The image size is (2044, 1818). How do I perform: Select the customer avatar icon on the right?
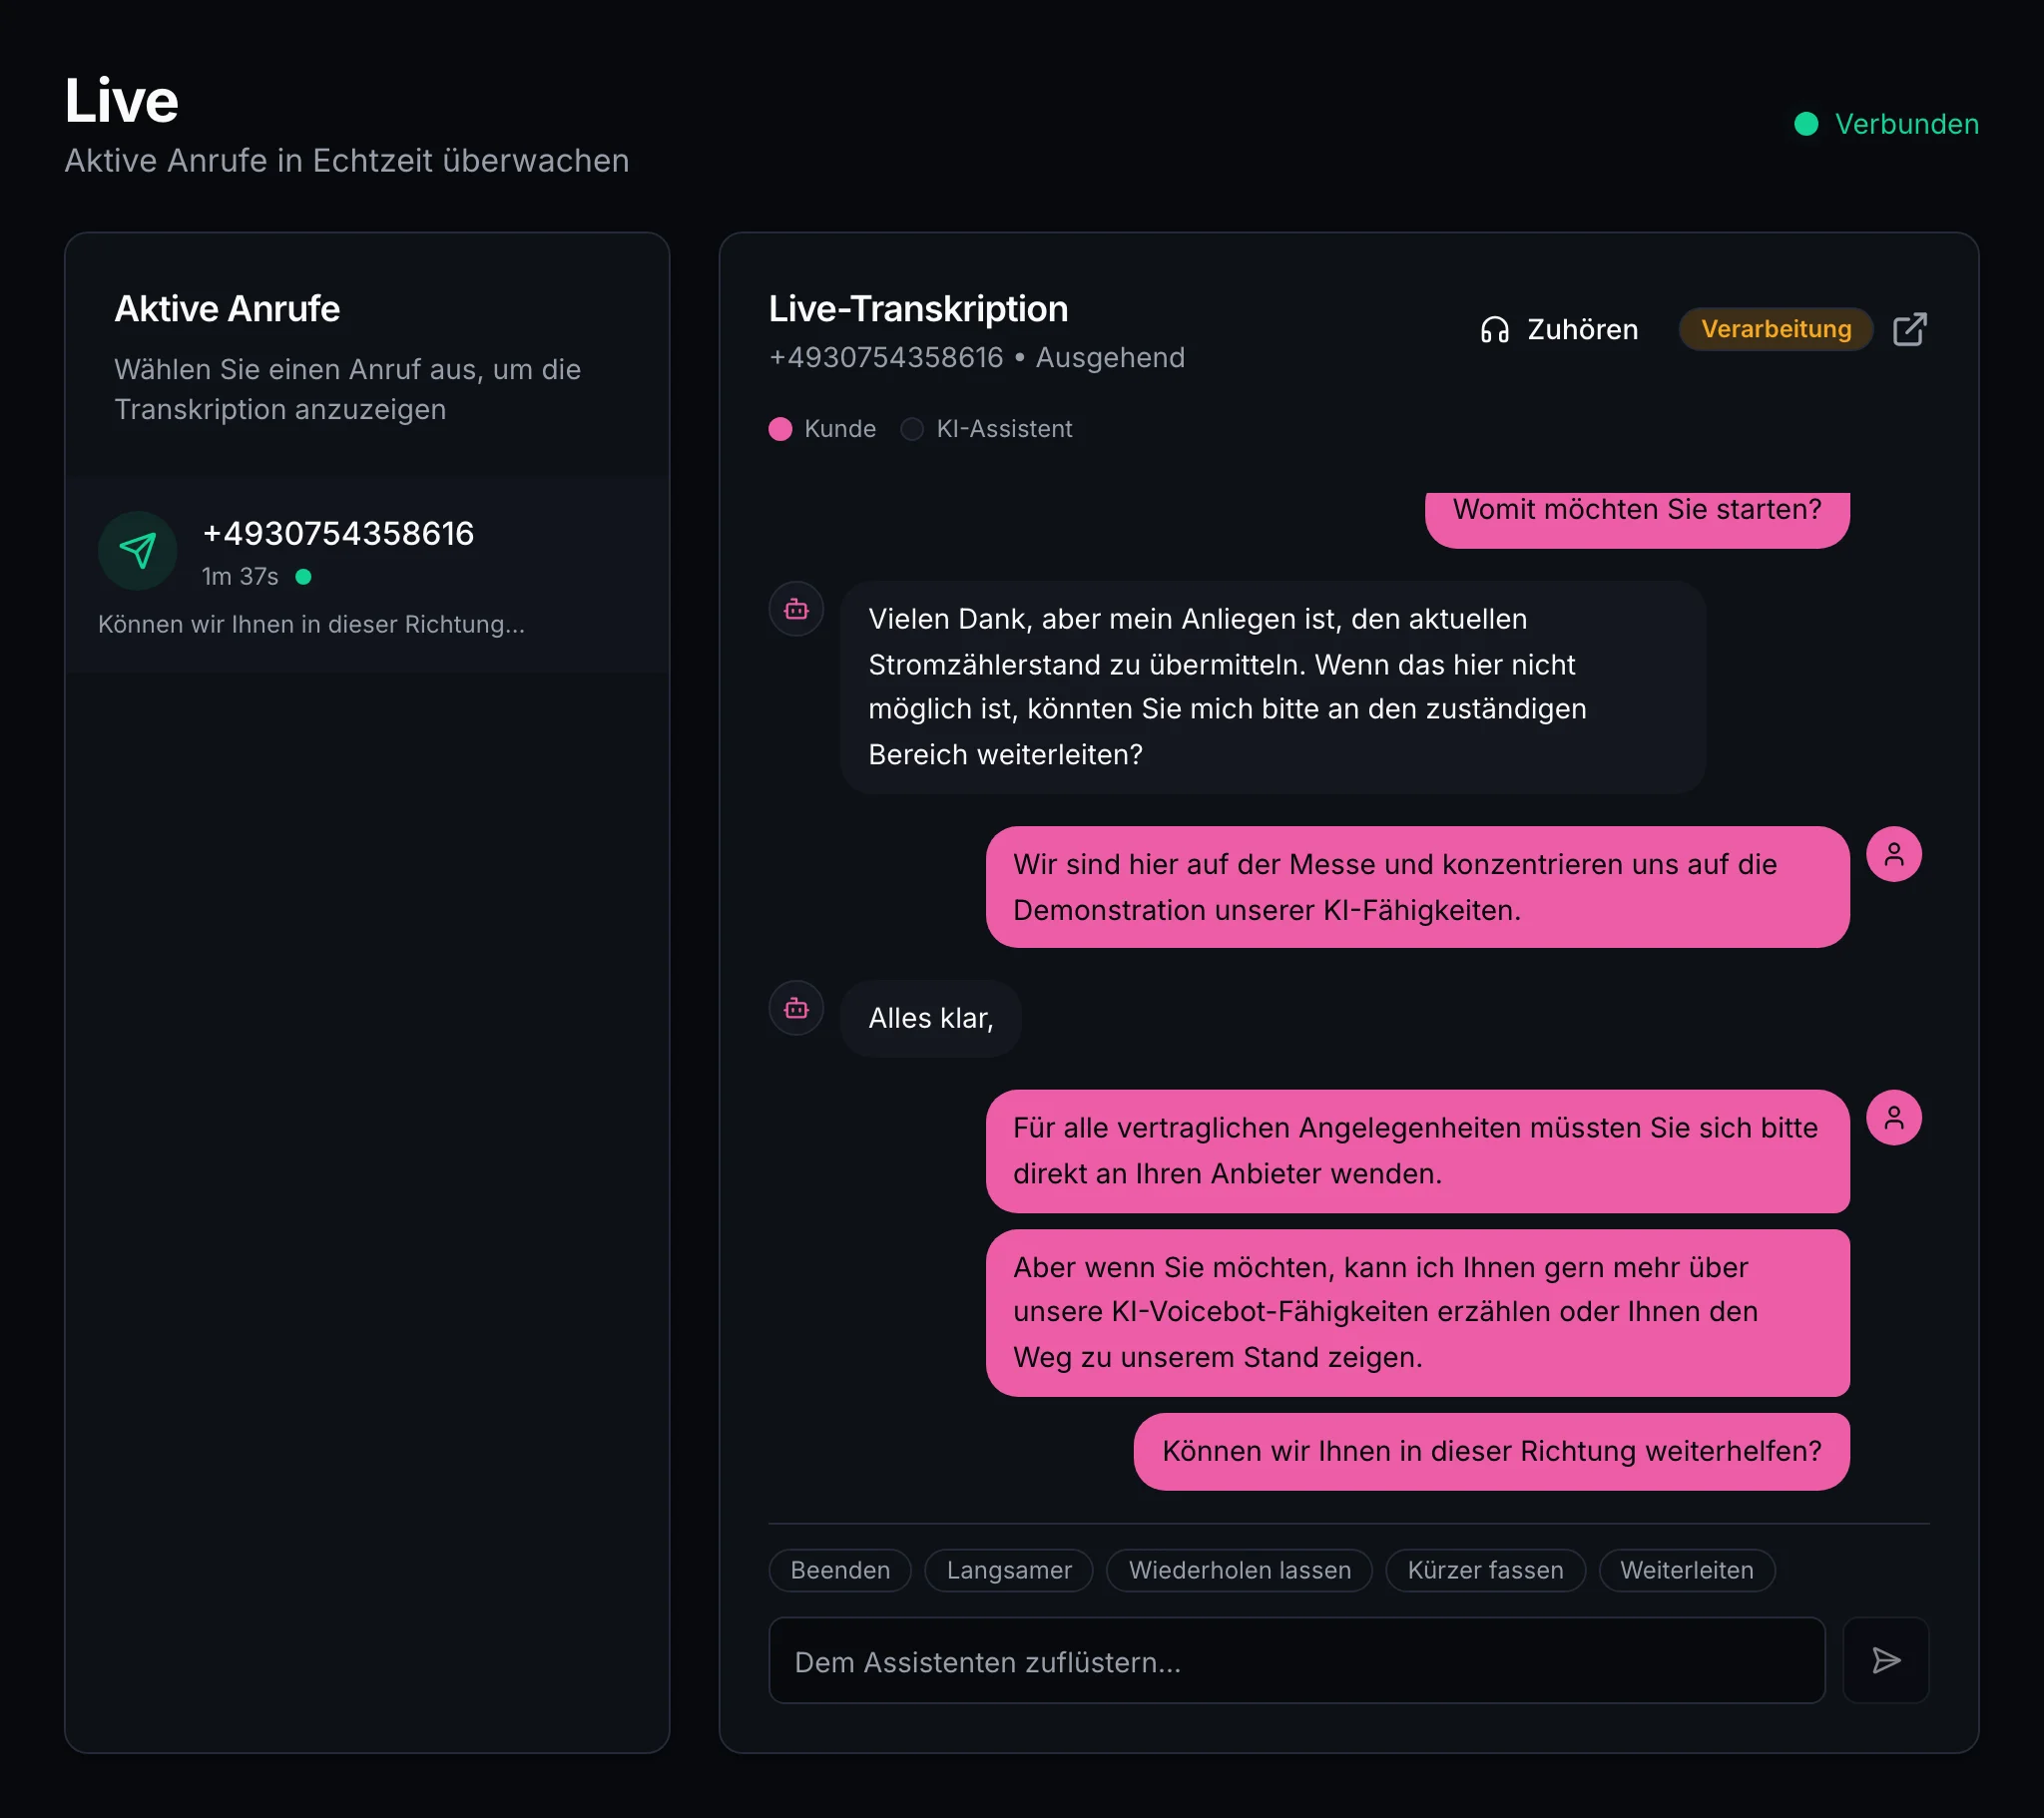1895,855
